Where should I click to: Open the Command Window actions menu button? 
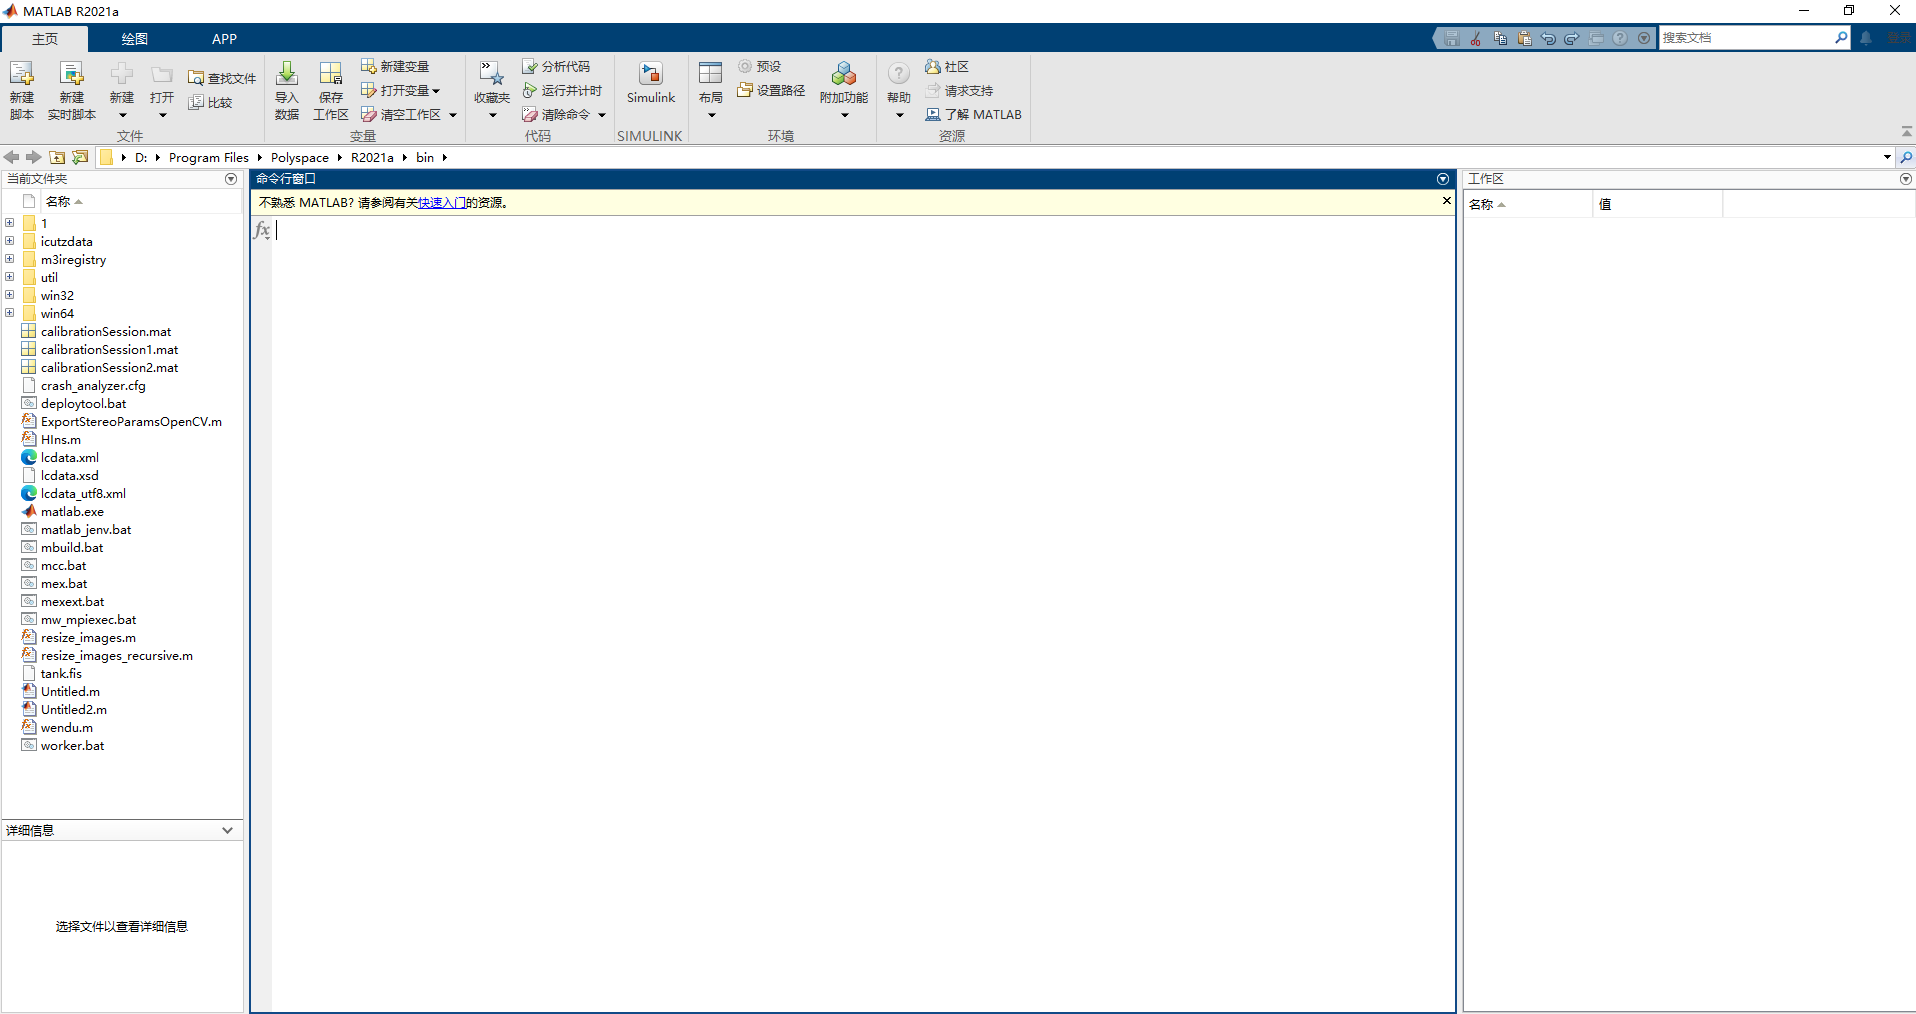(x=1443, y=179)
